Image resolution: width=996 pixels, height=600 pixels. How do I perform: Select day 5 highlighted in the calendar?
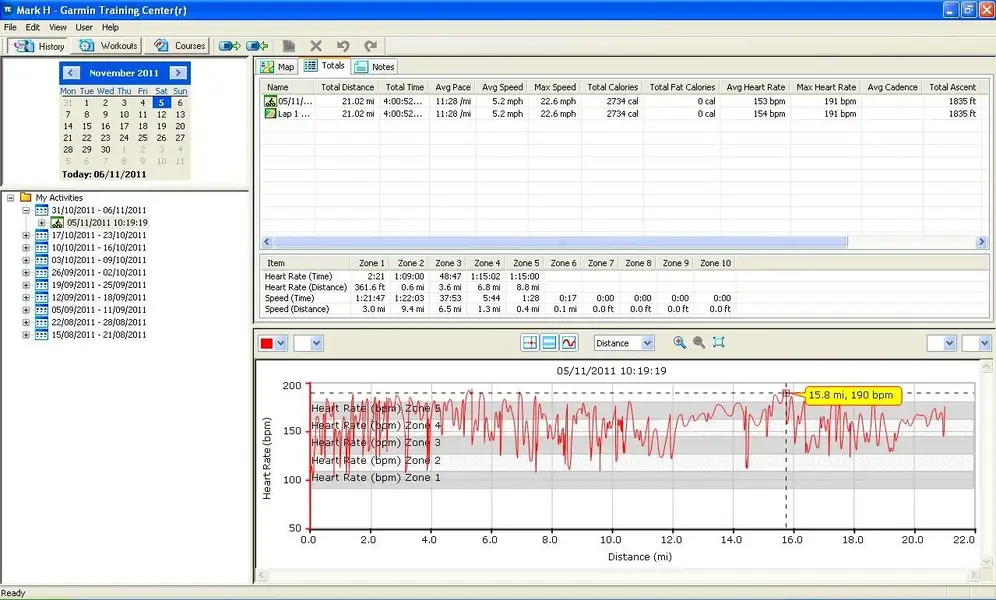pos(161,103)
